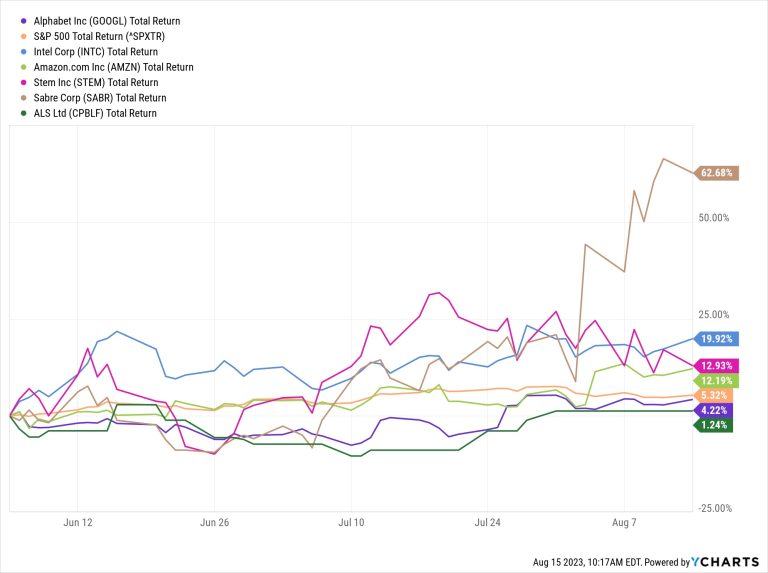The width and height of the screenshot is (768, 573).
Task: Select Amazon.com Inc (AMZN) Total Return legend label
Action: coord(113,67)
